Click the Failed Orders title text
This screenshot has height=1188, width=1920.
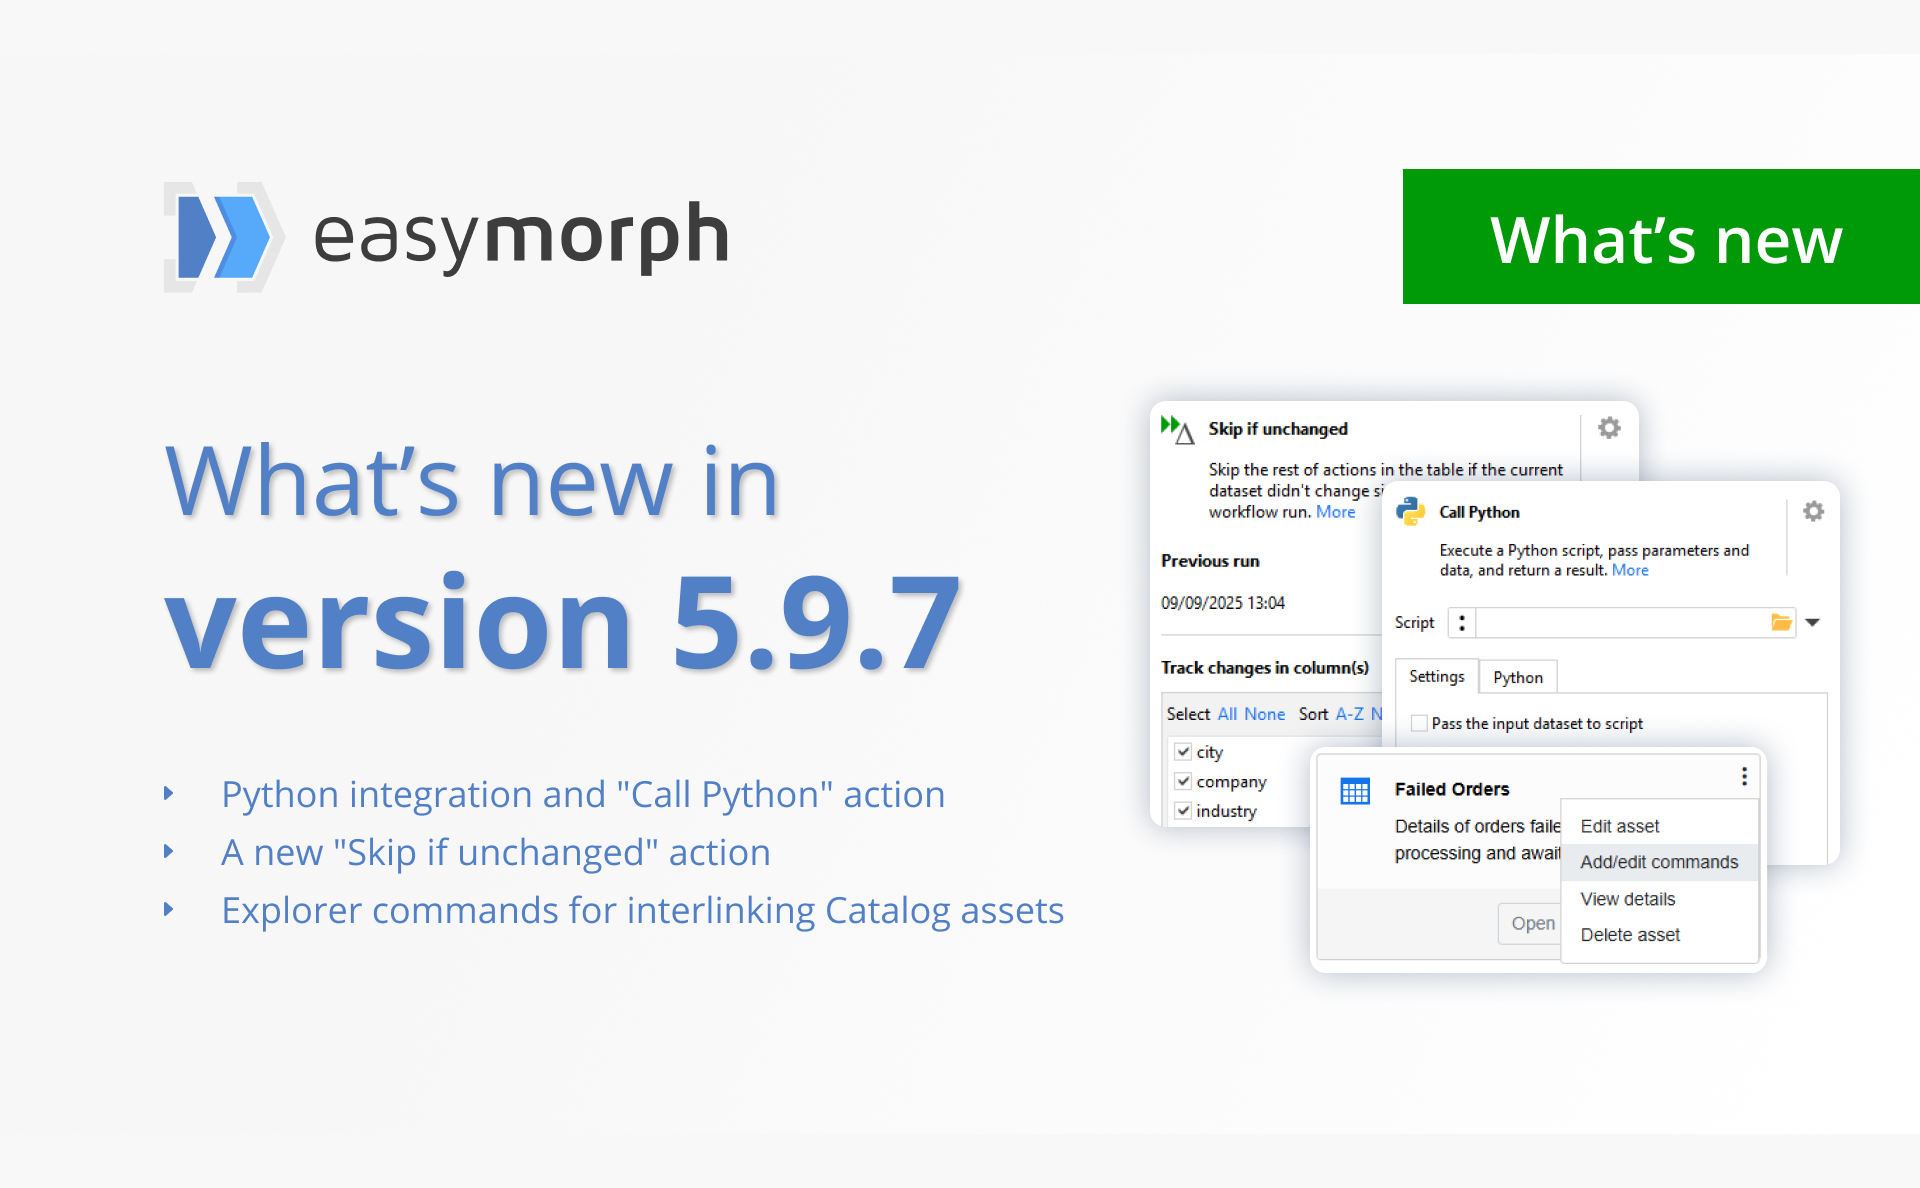tap(1452, 789)
